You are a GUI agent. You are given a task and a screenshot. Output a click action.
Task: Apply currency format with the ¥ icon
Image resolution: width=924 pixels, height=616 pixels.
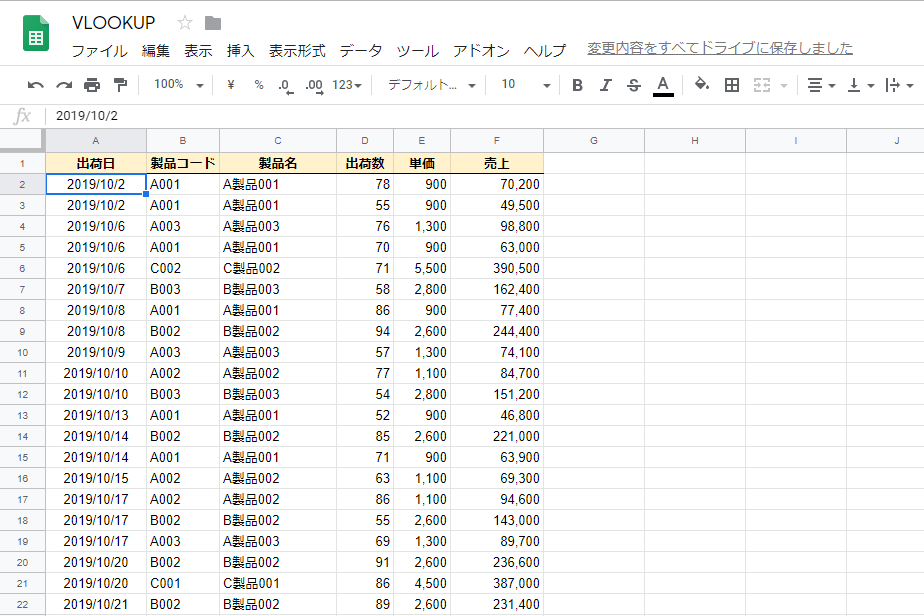228,85
